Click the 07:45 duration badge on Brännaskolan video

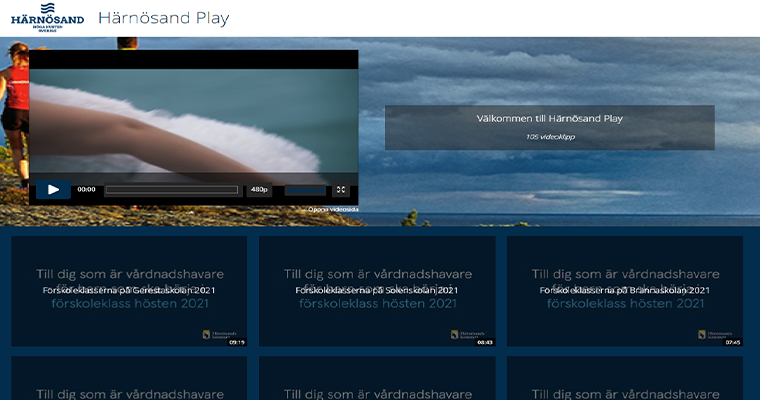click(732, 342)
